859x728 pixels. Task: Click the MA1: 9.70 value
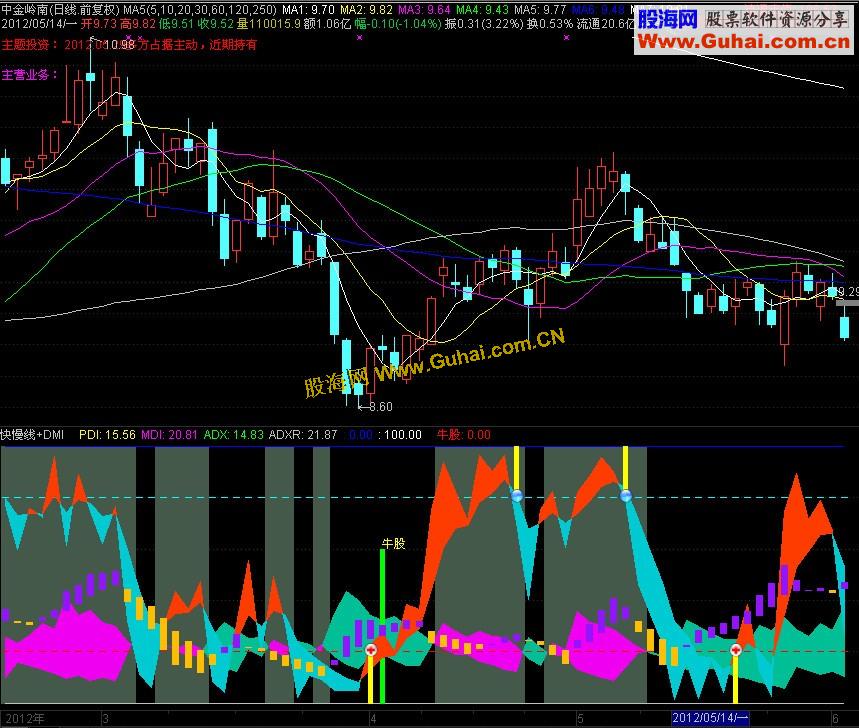[x=308, y=9]
